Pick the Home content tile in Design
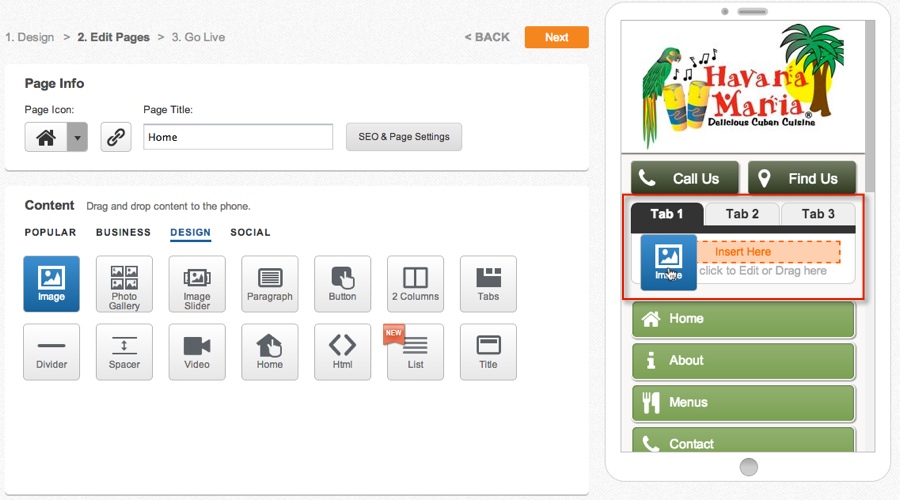Screen dimensions: 900x500 click(270, 352)
